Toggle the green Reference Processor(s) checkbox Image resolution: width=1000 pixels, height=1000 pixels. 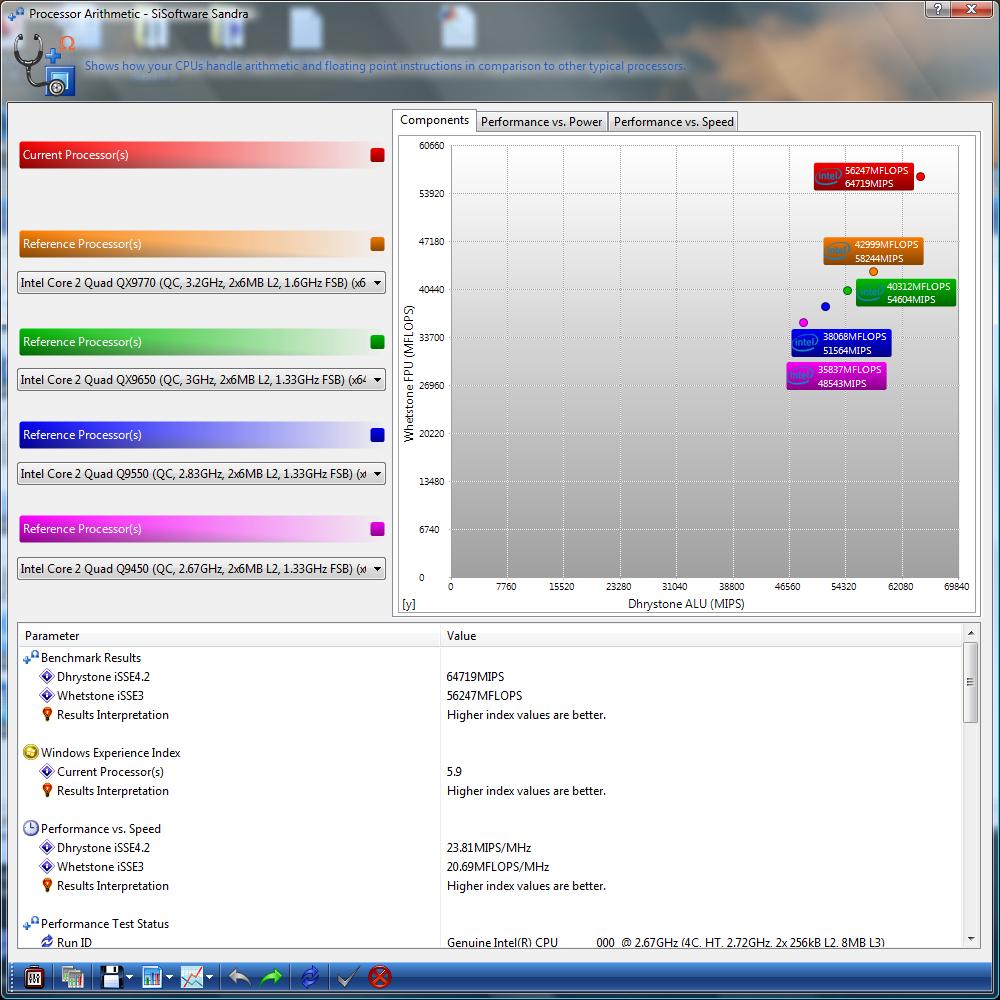click(377, 342)
